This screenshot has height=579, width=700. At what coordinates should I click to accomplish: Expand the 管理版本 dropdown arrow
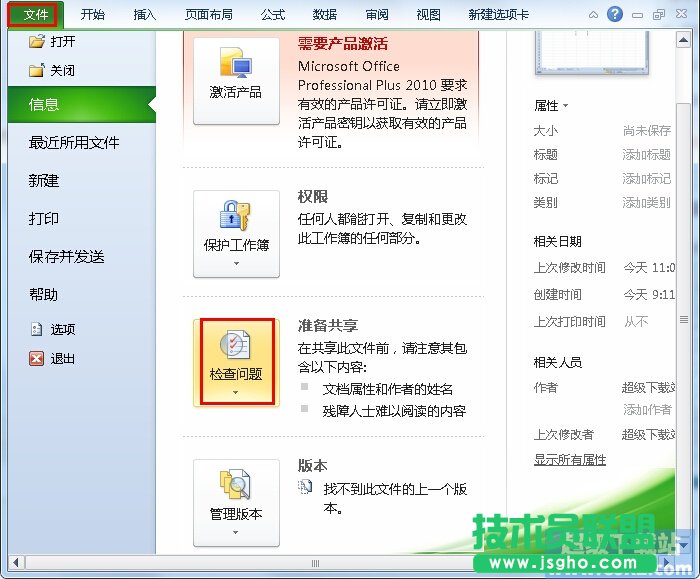tap(236, 532)
